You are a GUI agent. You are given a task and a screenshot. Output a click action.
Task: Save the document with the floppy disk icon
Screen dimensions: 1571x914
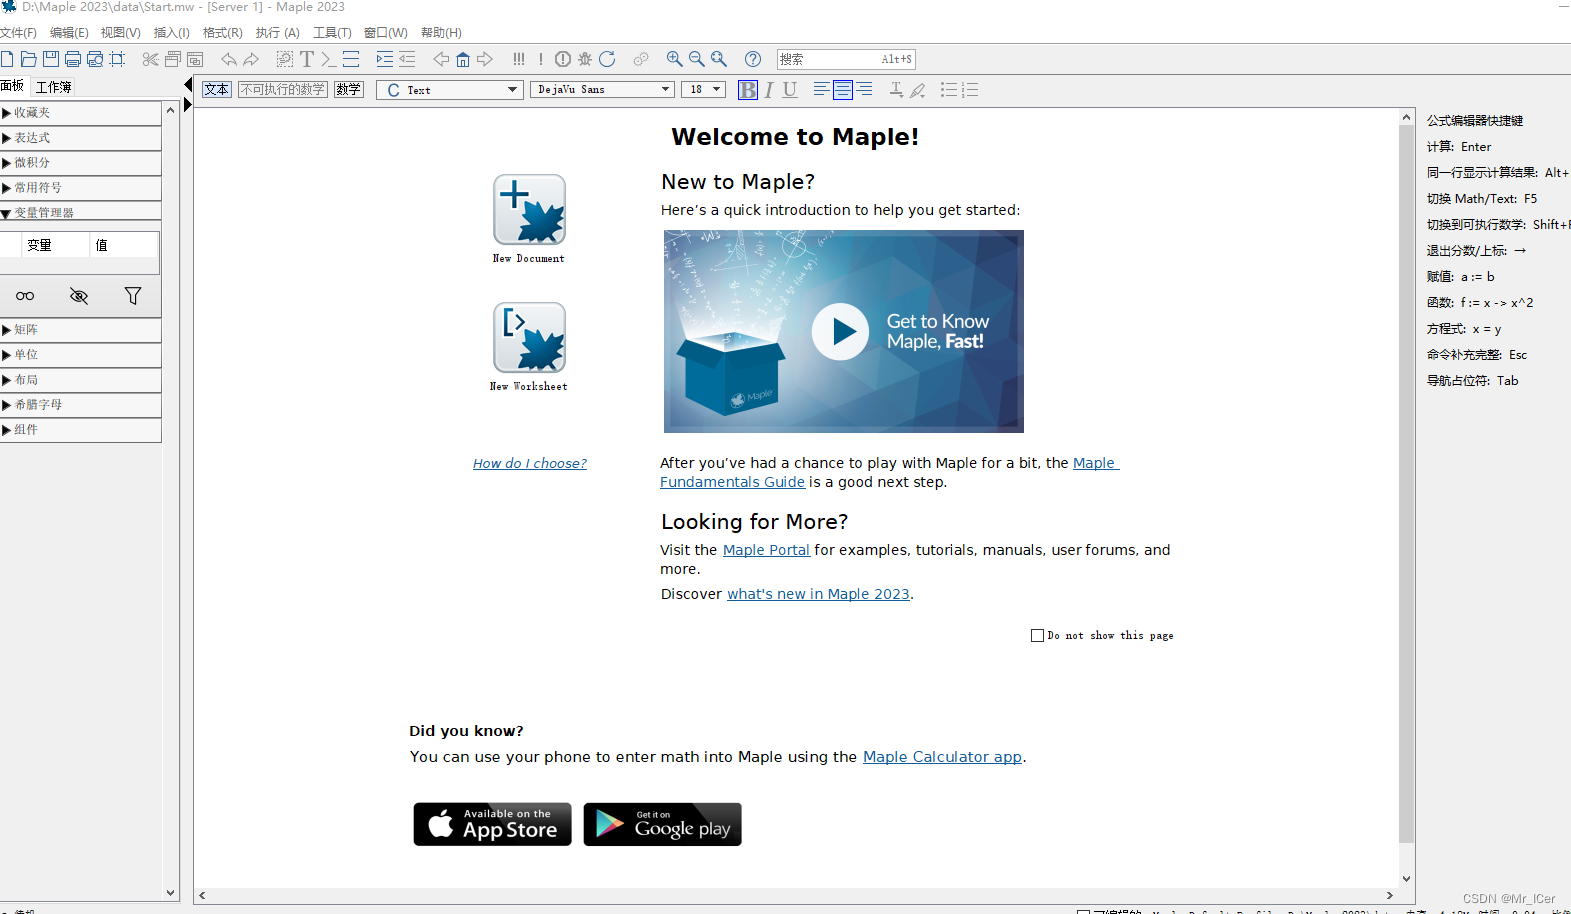click(x=51, y=59)
